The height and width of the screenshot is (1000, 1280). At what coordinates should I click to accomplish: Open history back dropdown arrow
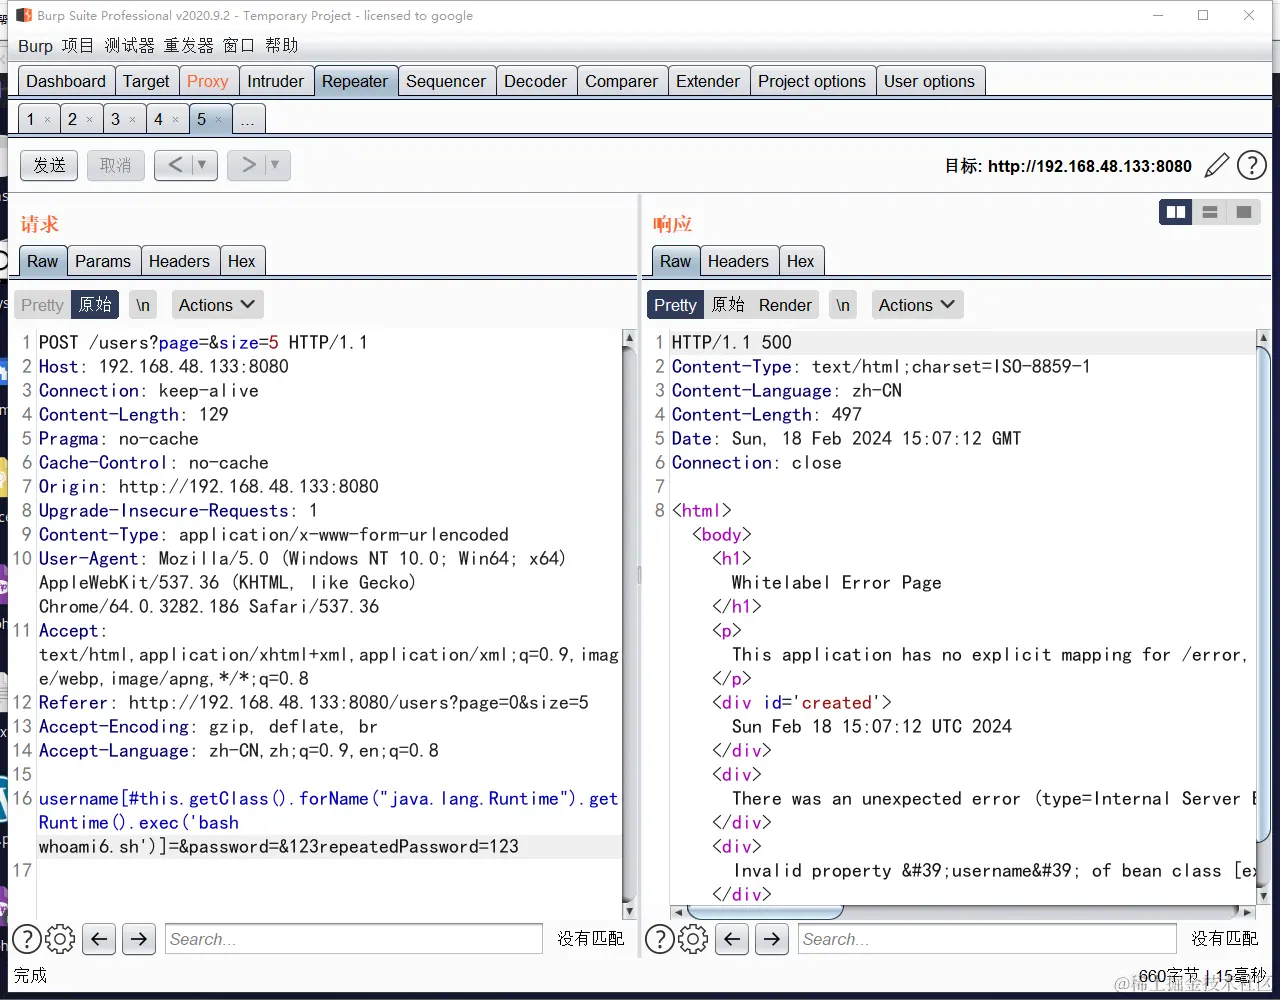(x=203, y=165)
